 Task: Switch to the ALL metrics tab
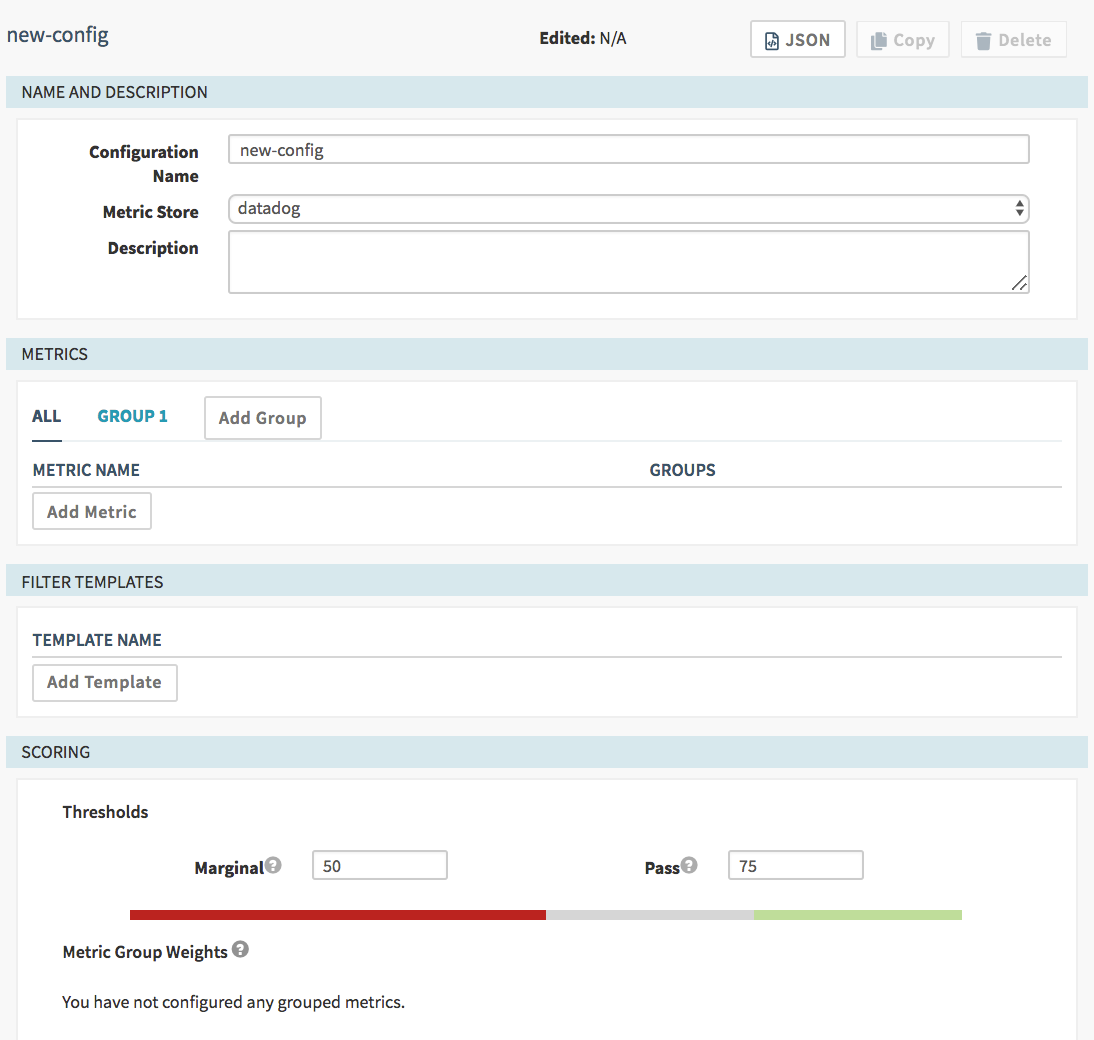(47, 416)
